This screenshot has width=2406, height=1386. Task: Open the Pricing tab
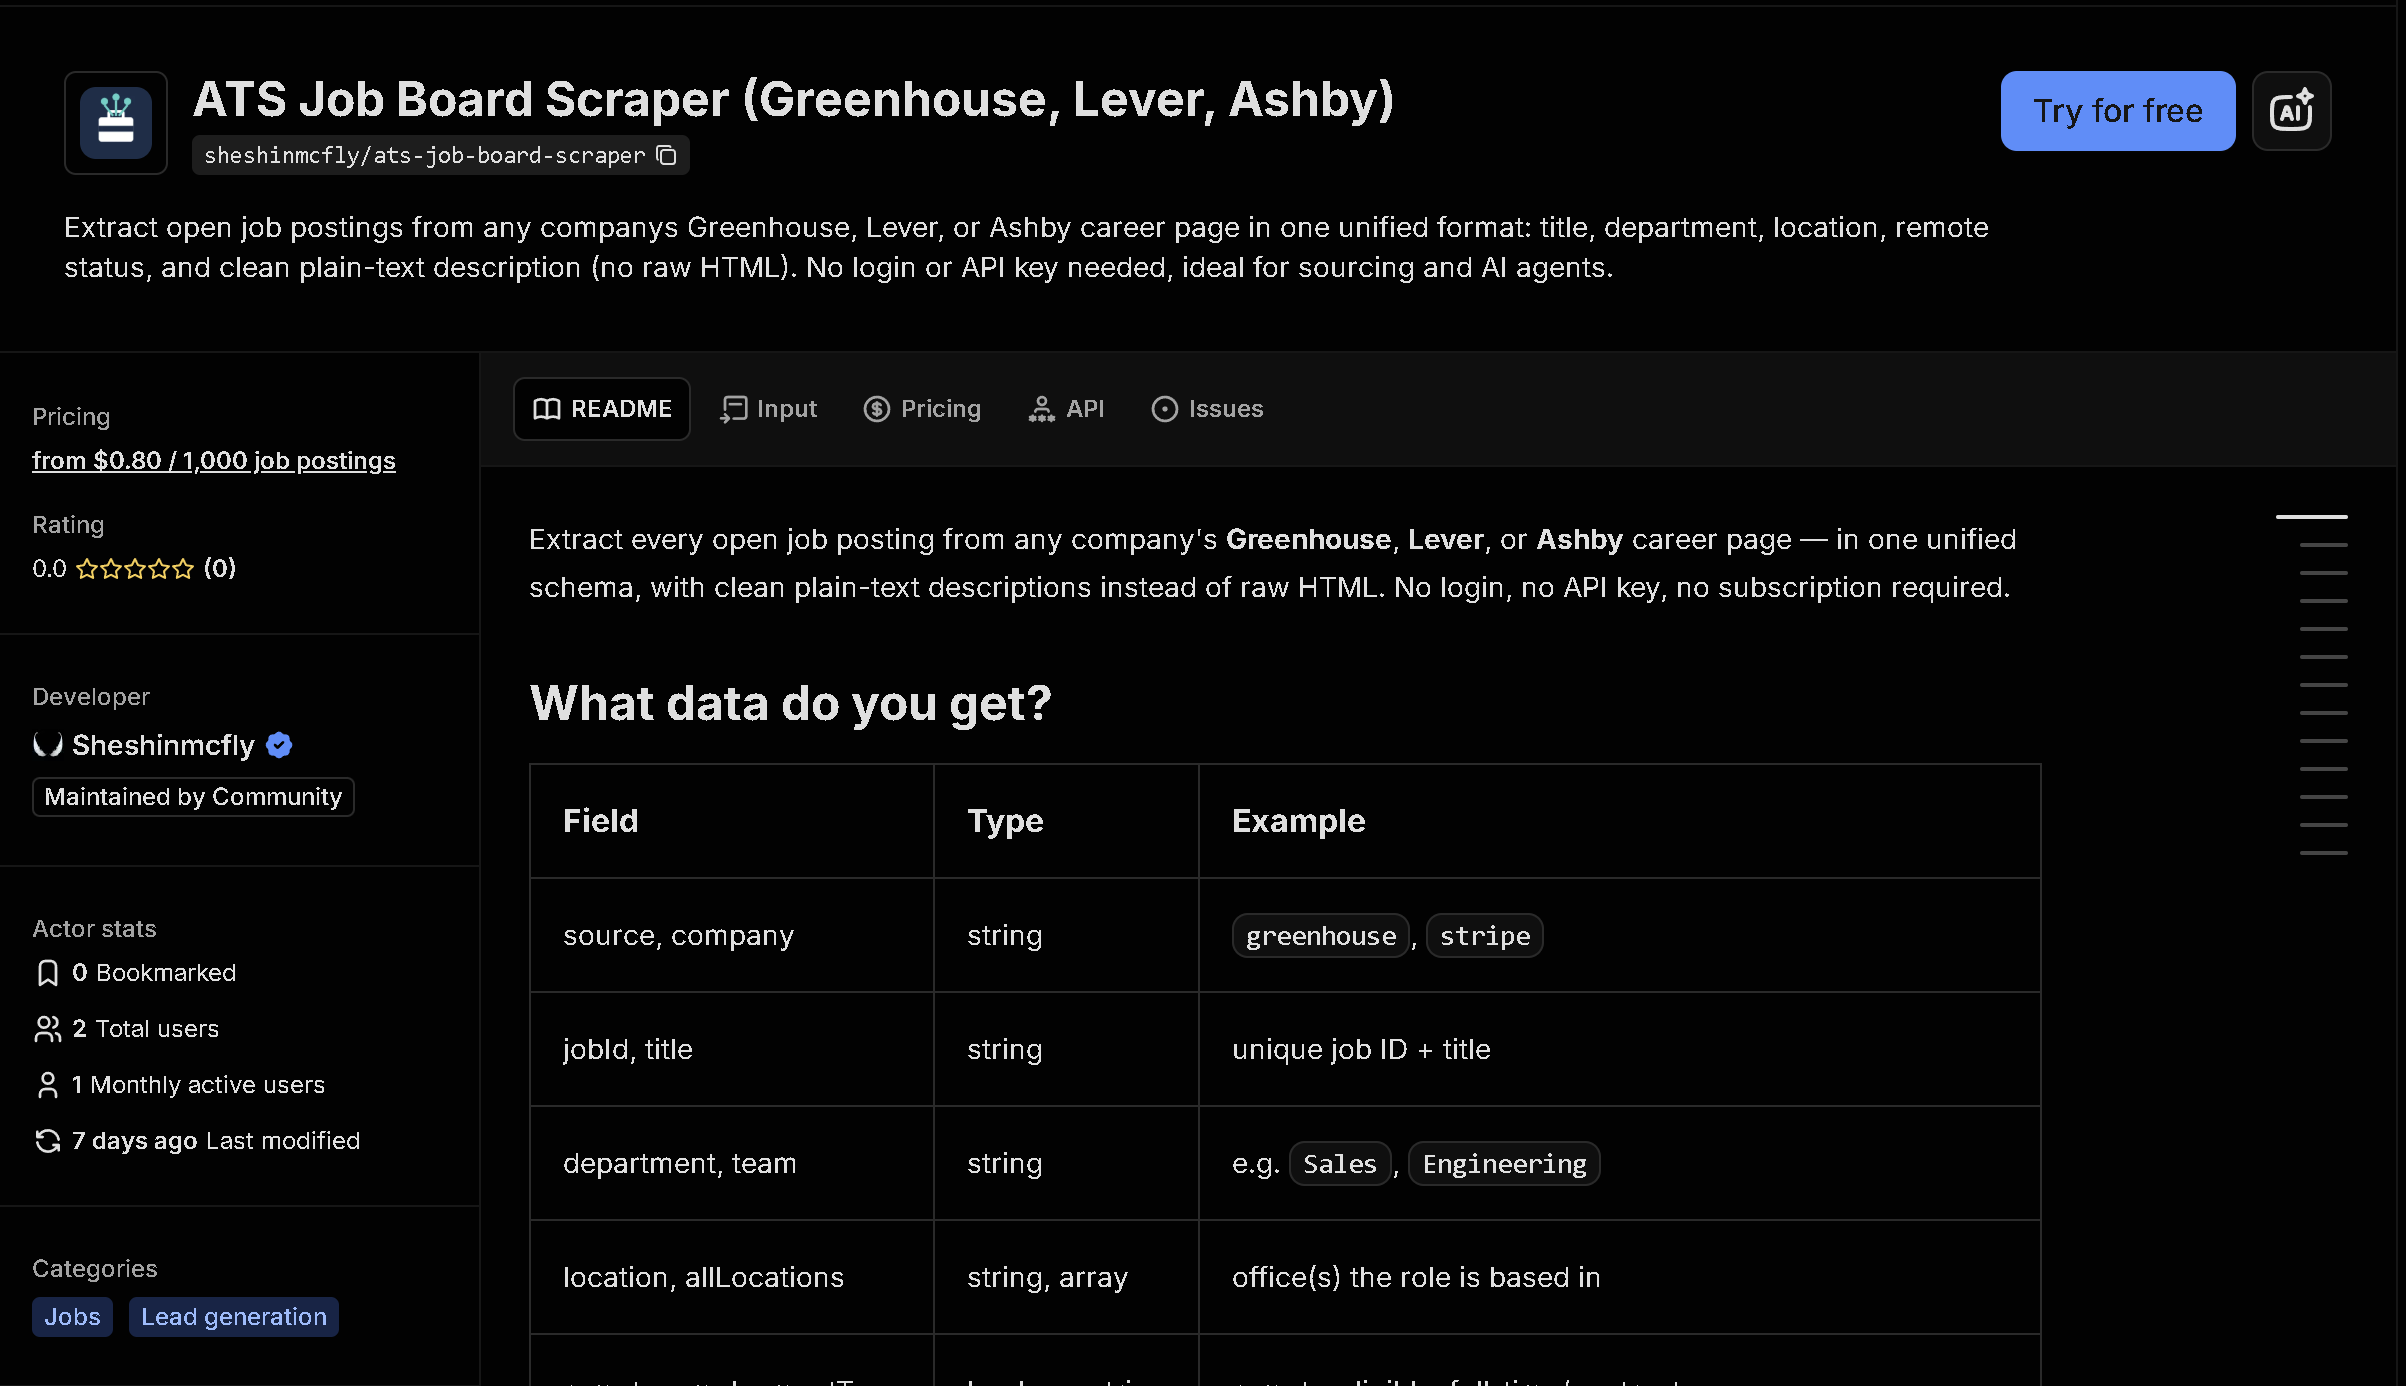pos(922,409)
